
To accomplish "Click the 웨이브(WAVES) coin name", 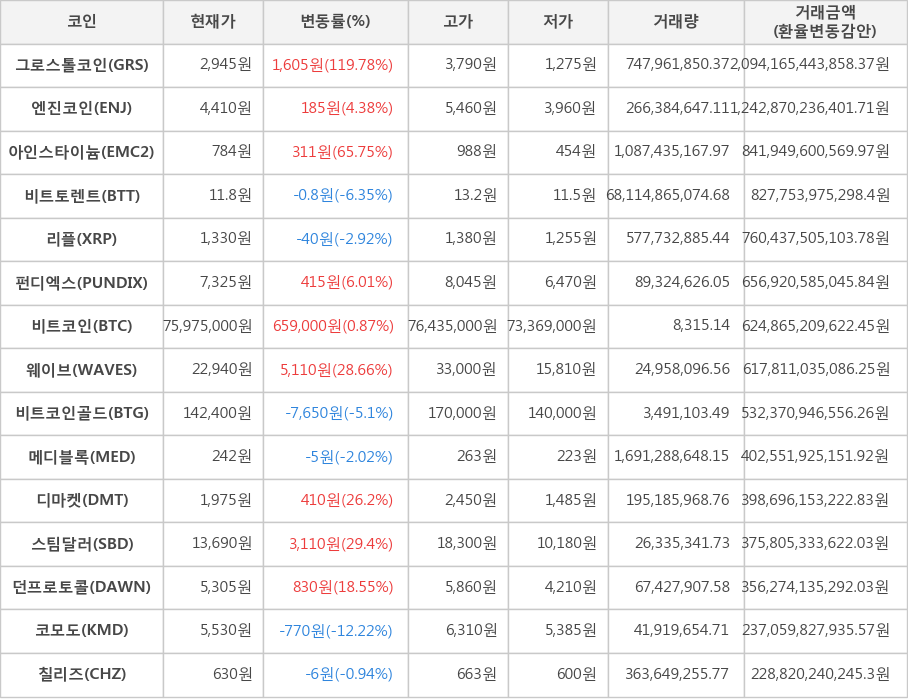I will pyautogui.click(x=82, y=370).
